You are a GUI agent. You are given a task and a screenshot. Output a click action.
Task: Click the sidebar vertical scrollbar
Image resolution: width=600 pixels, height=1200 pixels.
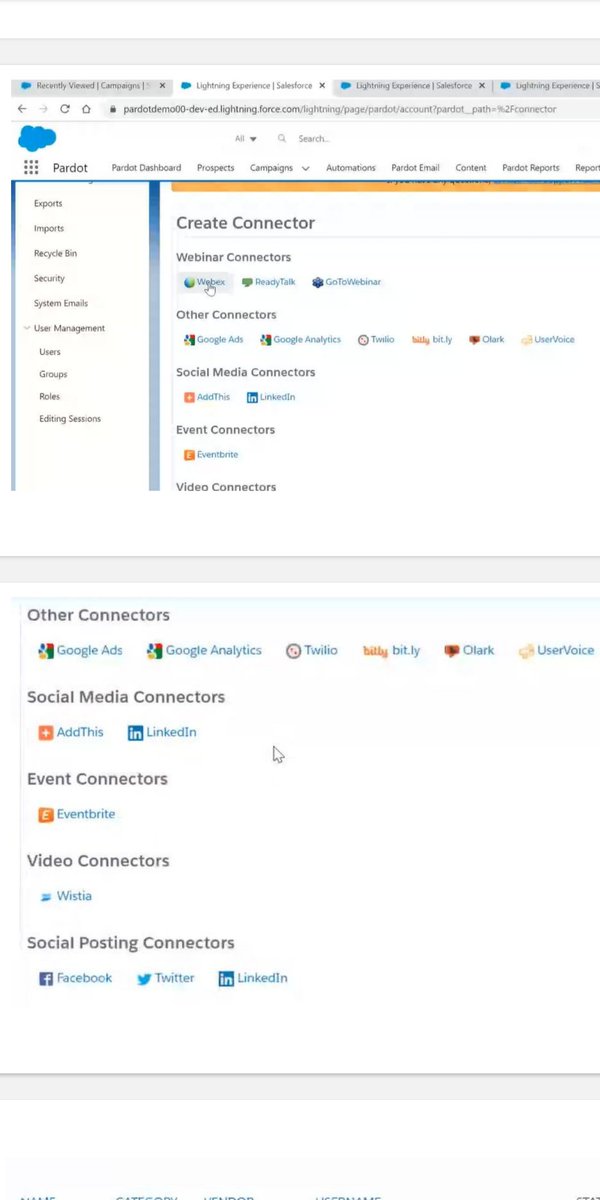[x=154, y=335]
